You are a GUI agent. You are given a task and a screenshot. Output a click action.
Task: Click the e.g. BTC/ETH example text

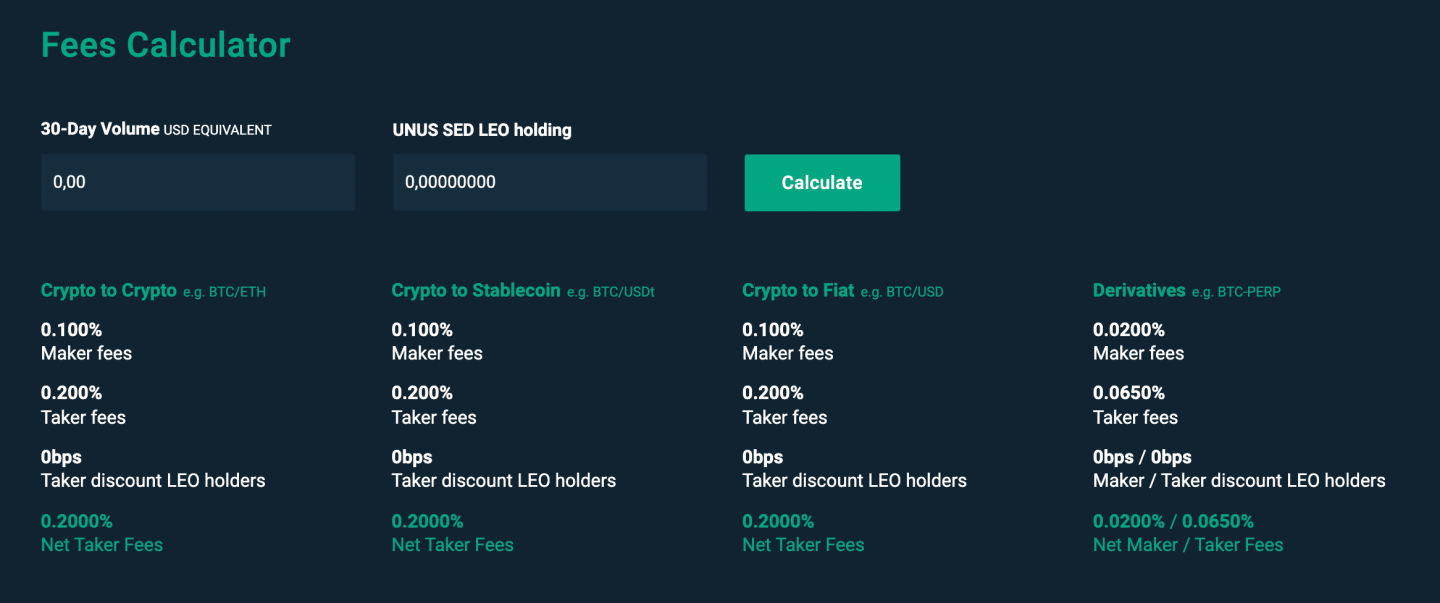tap(225, 292)
